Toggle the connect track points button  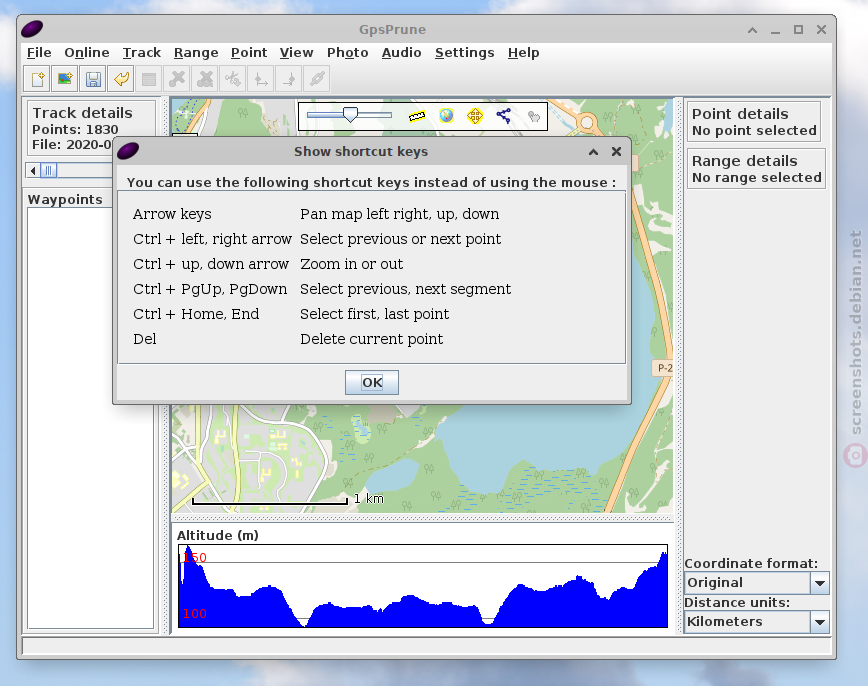(504, 116)
